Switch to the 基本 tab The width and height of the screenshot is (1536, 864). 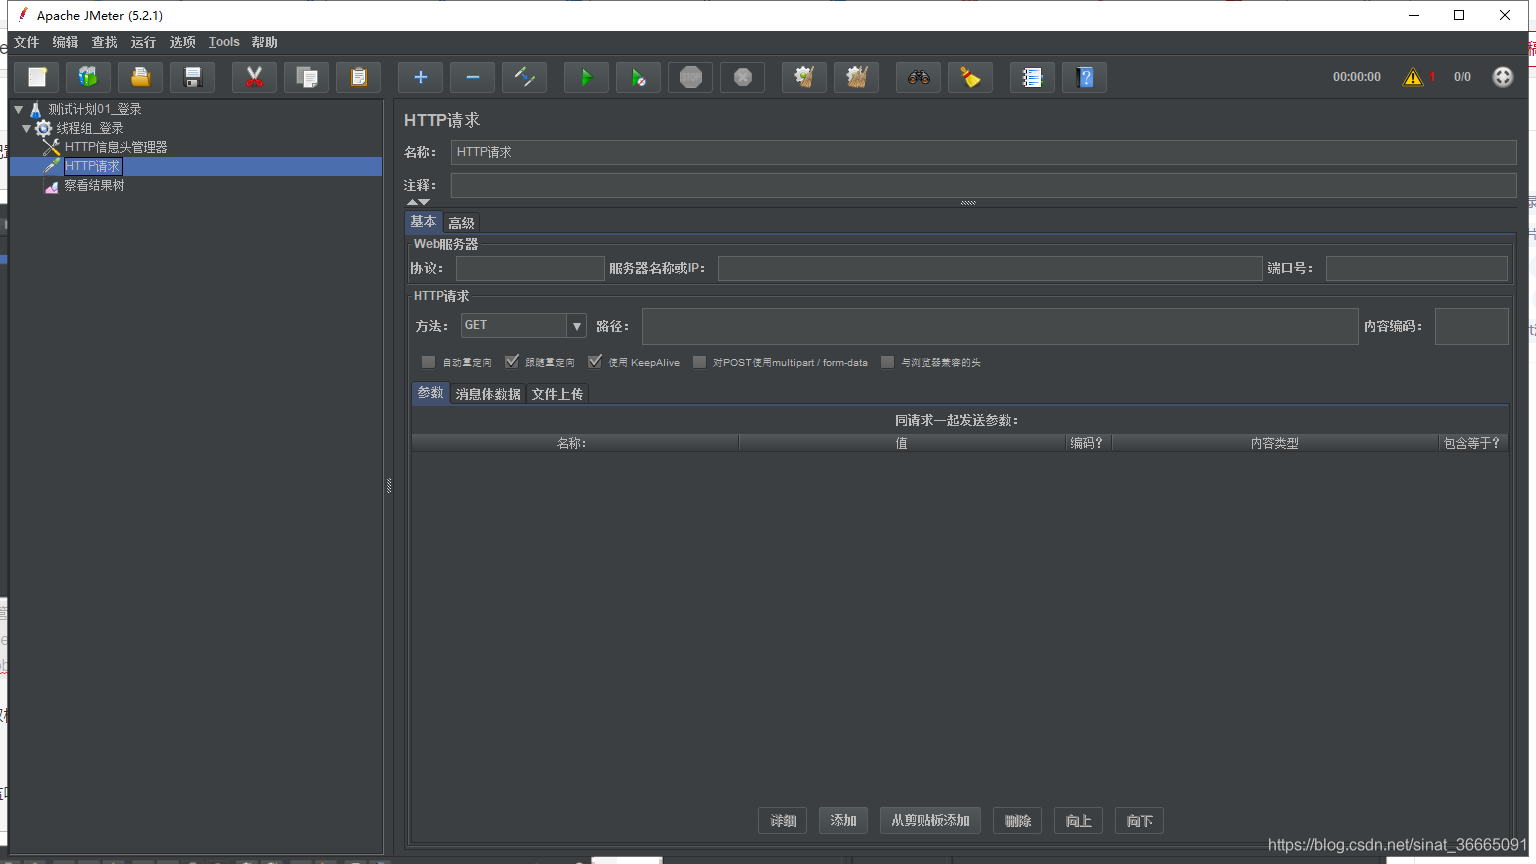pos(423,222)
